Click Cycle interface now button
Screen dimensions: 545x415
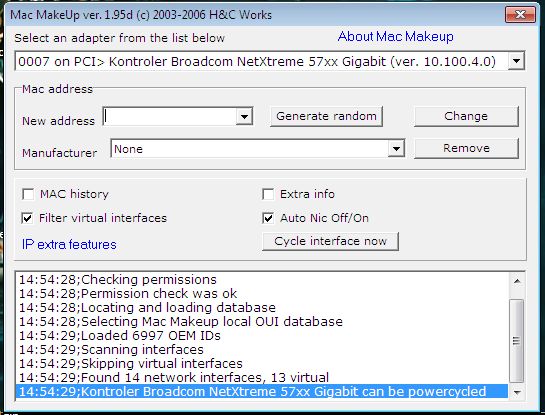[x=330, y=241]
